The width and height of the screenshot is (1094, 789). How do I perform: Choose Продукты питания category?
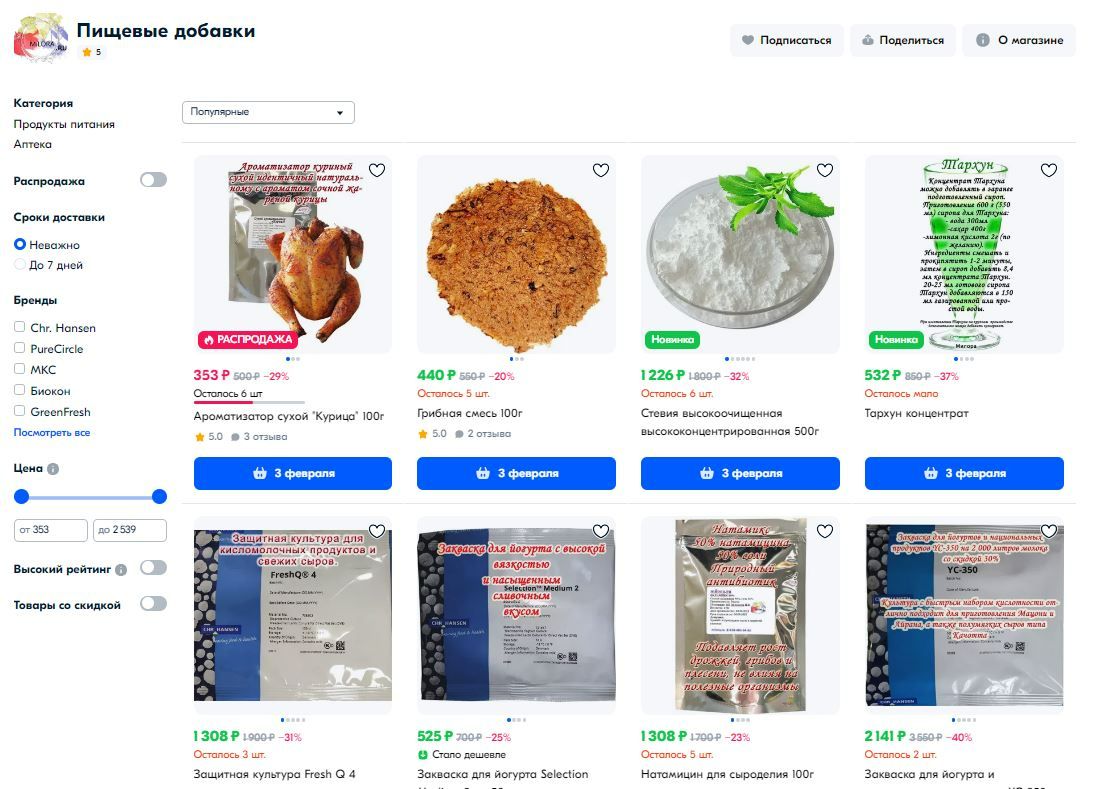coord(64,124)
